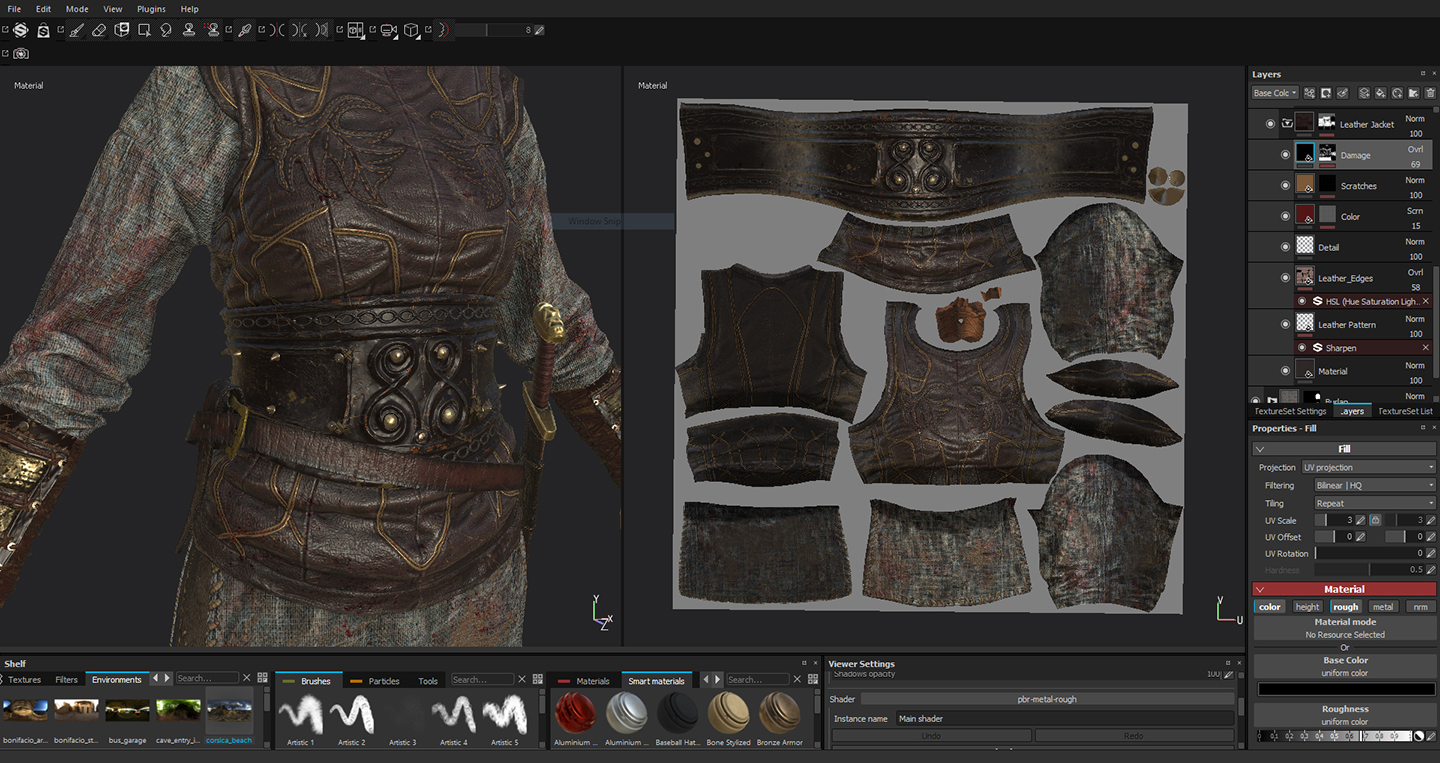
Task: Collapse the Material section
Action: (x=1260, y=589)
